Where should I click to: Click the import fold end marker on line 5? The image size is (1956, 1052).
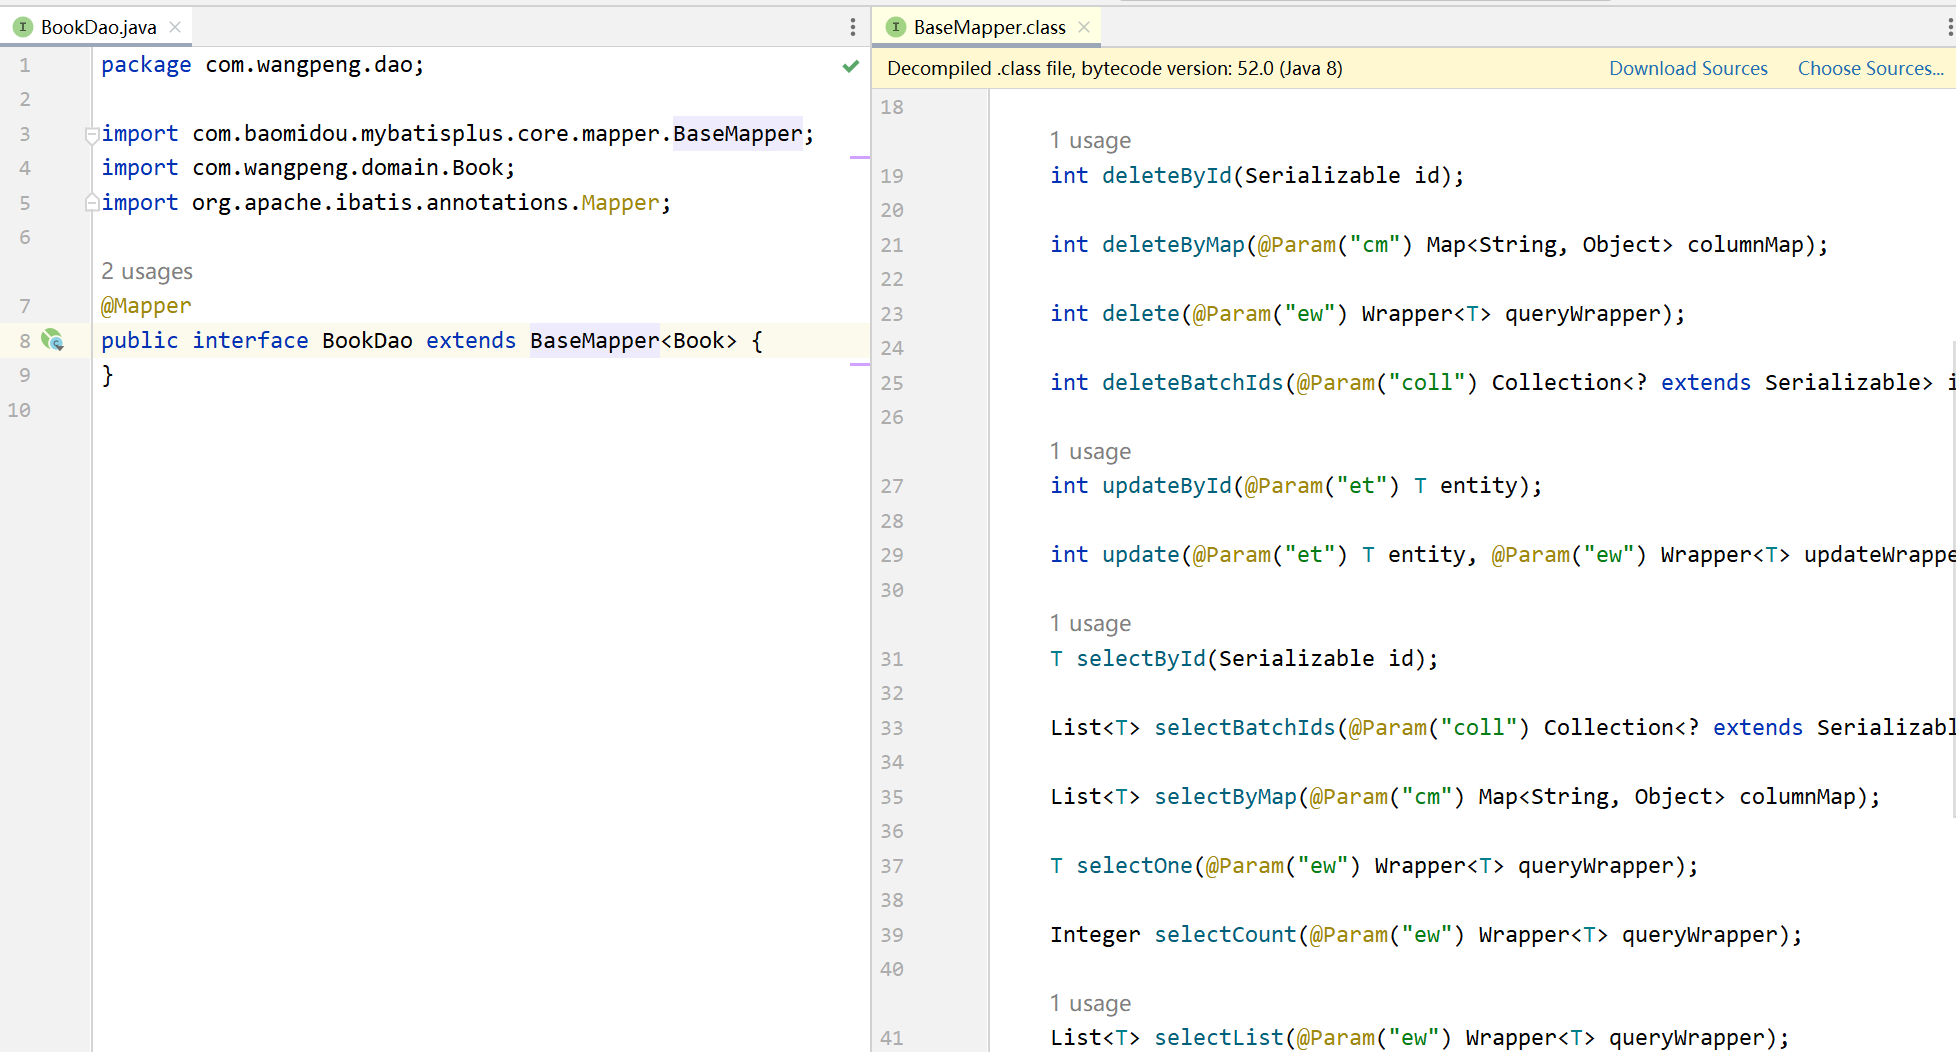91,203
